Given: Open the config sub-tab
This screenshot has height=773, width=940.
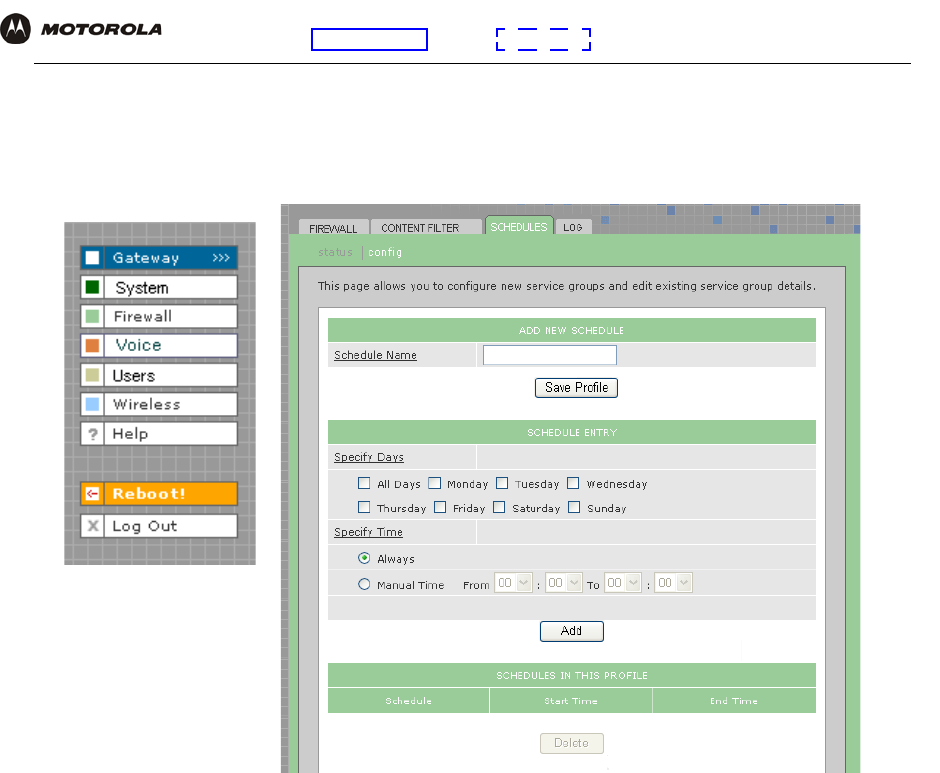Looking at the screenshot, I should point(385,252).
